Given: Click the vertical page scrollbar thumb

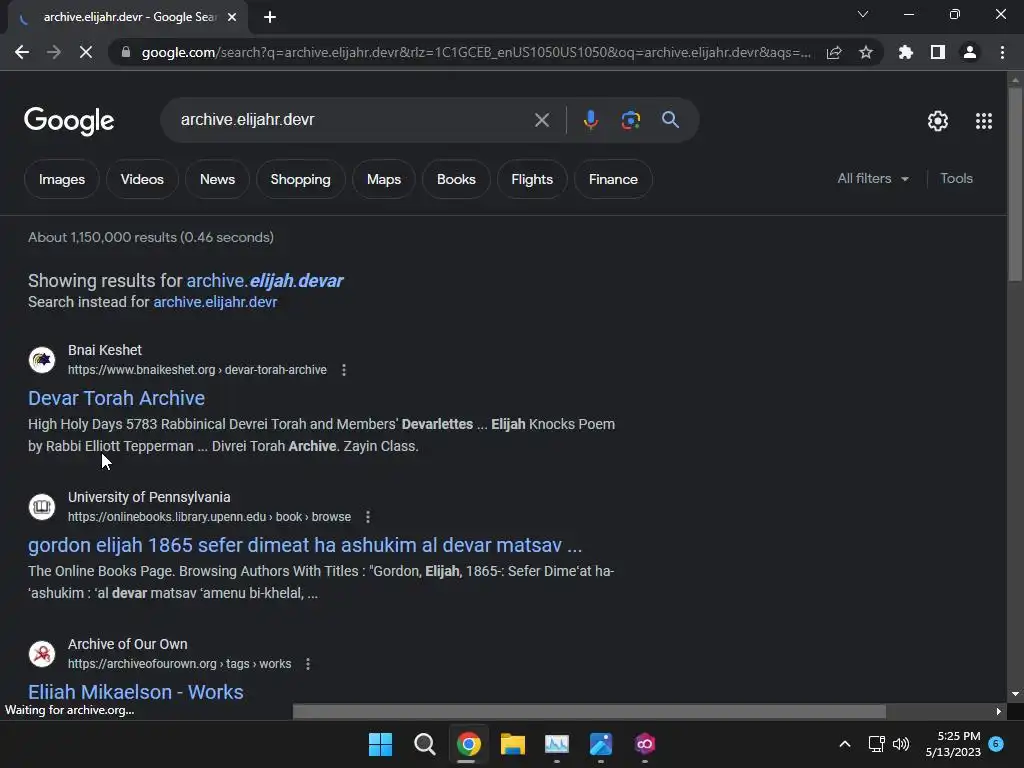Looking at the screenshot, I should (x=1015, y=184).
